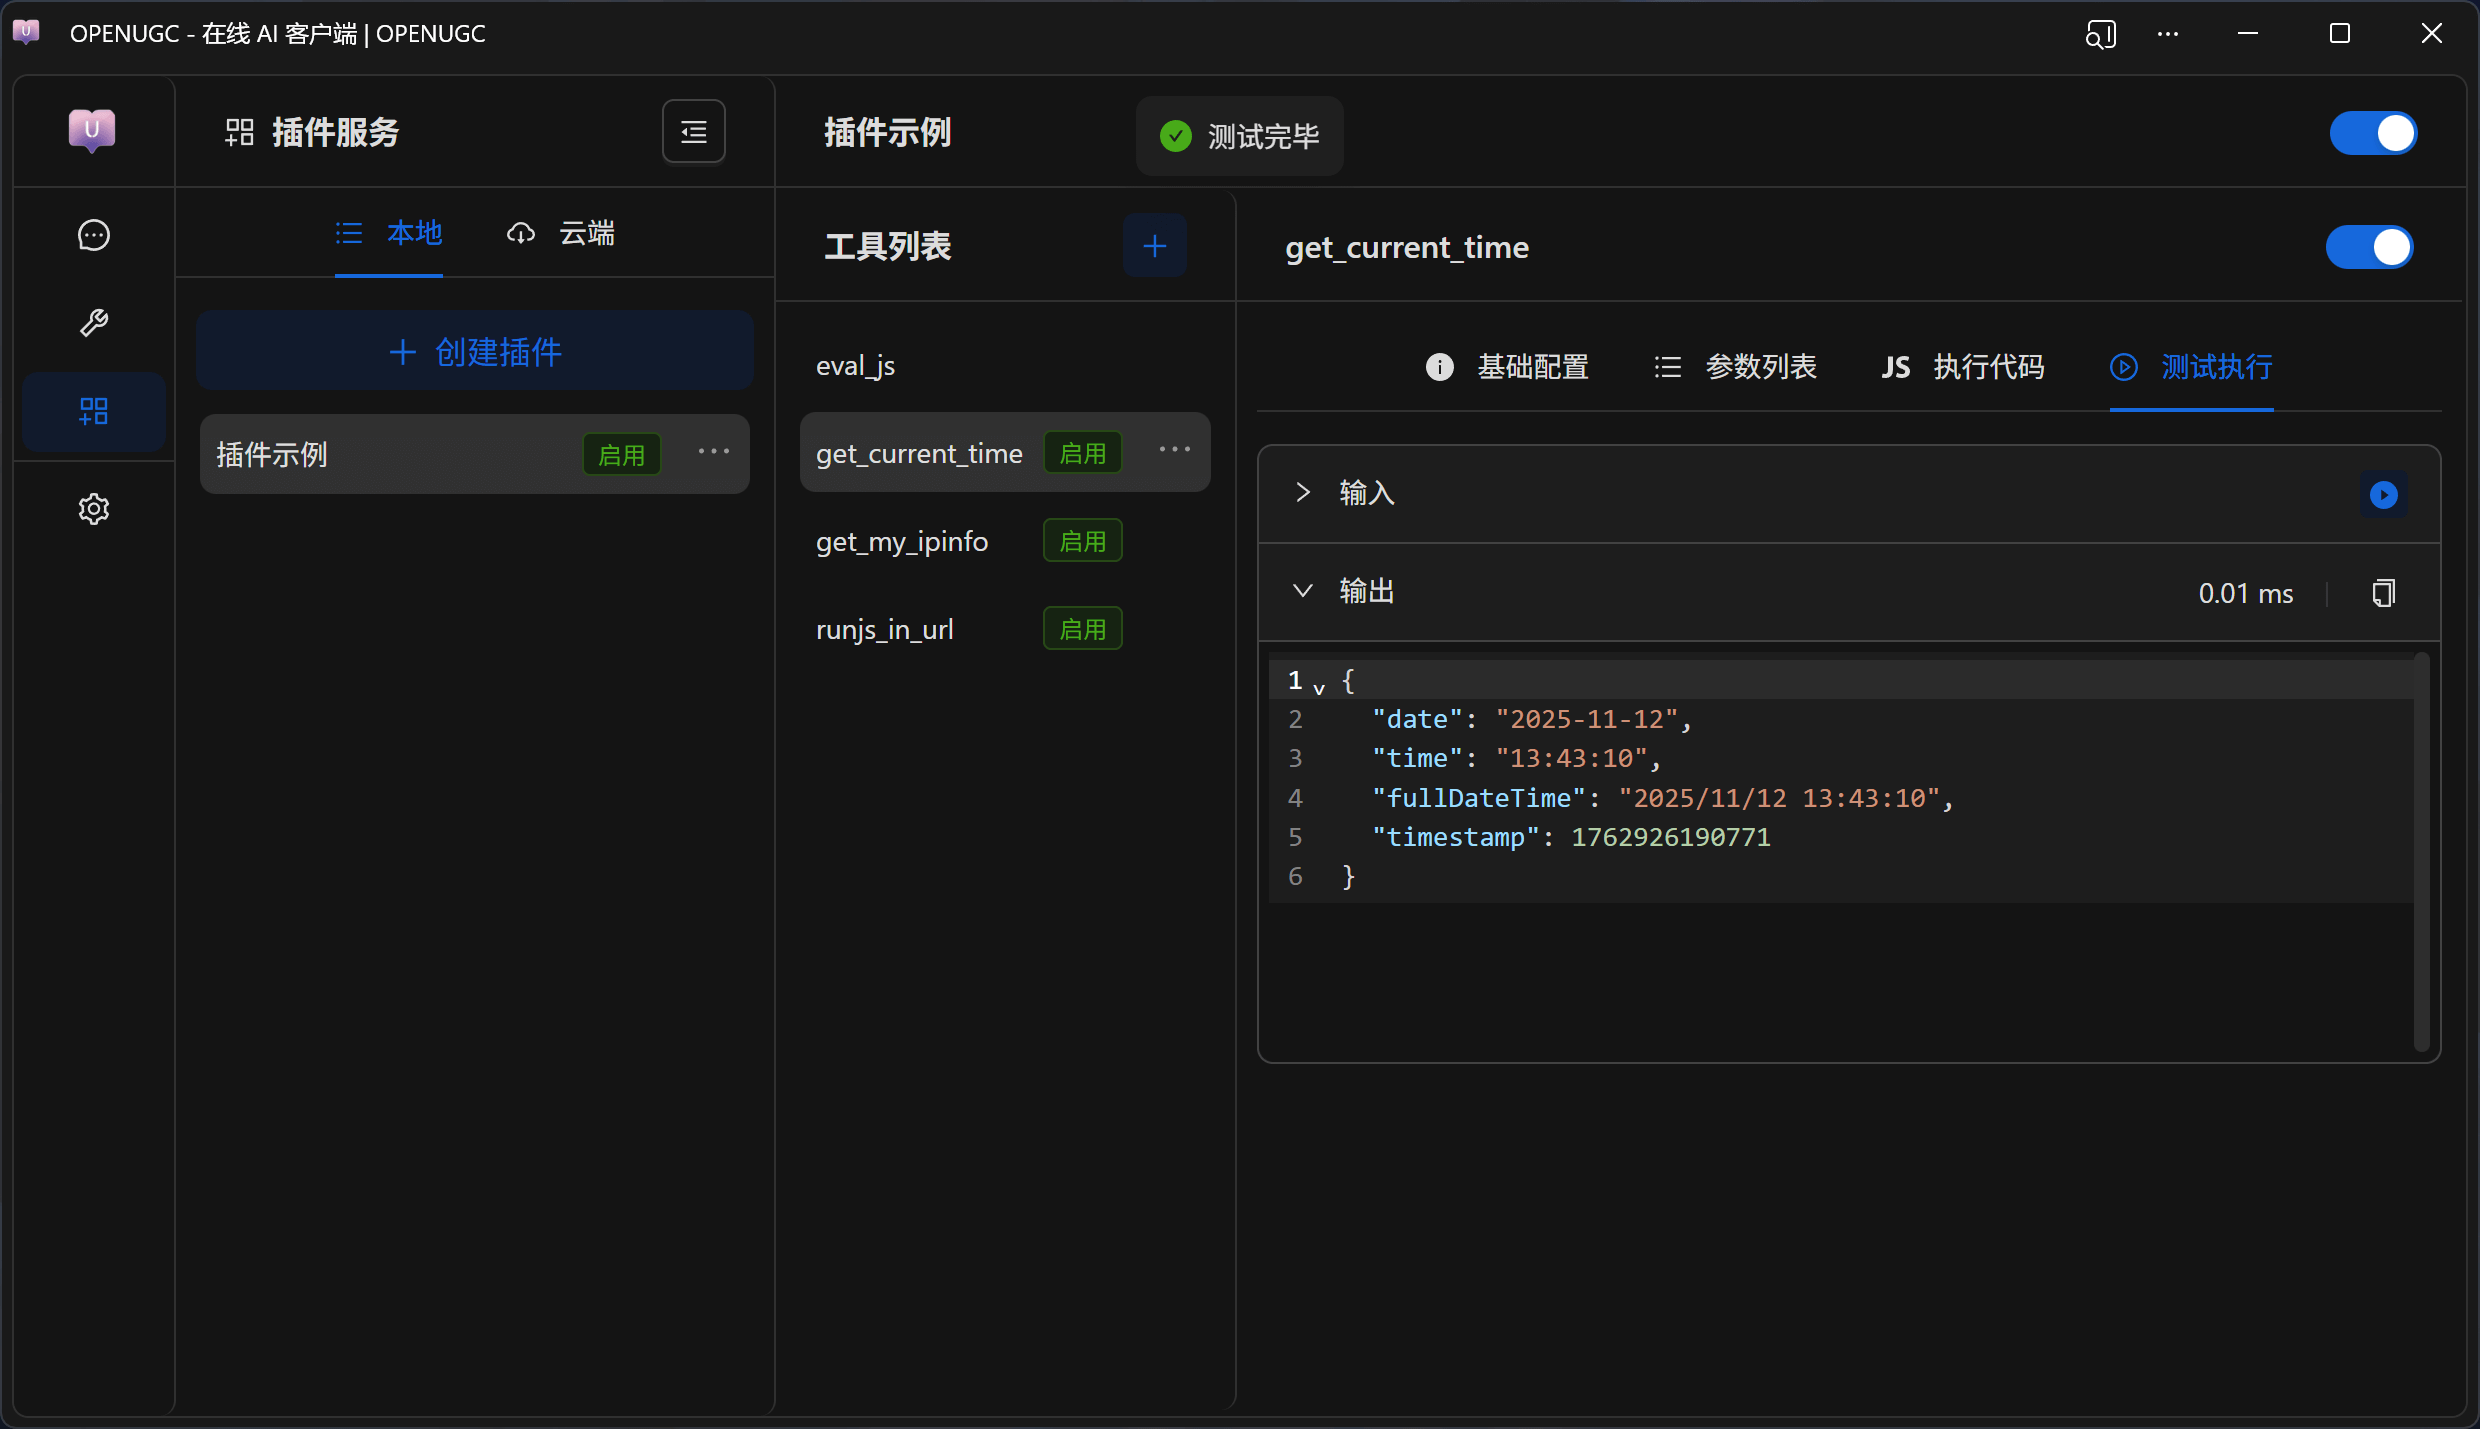Open more options for 插件示例 plugin
Screen dimensions: 2480x1429
(713, 453)
